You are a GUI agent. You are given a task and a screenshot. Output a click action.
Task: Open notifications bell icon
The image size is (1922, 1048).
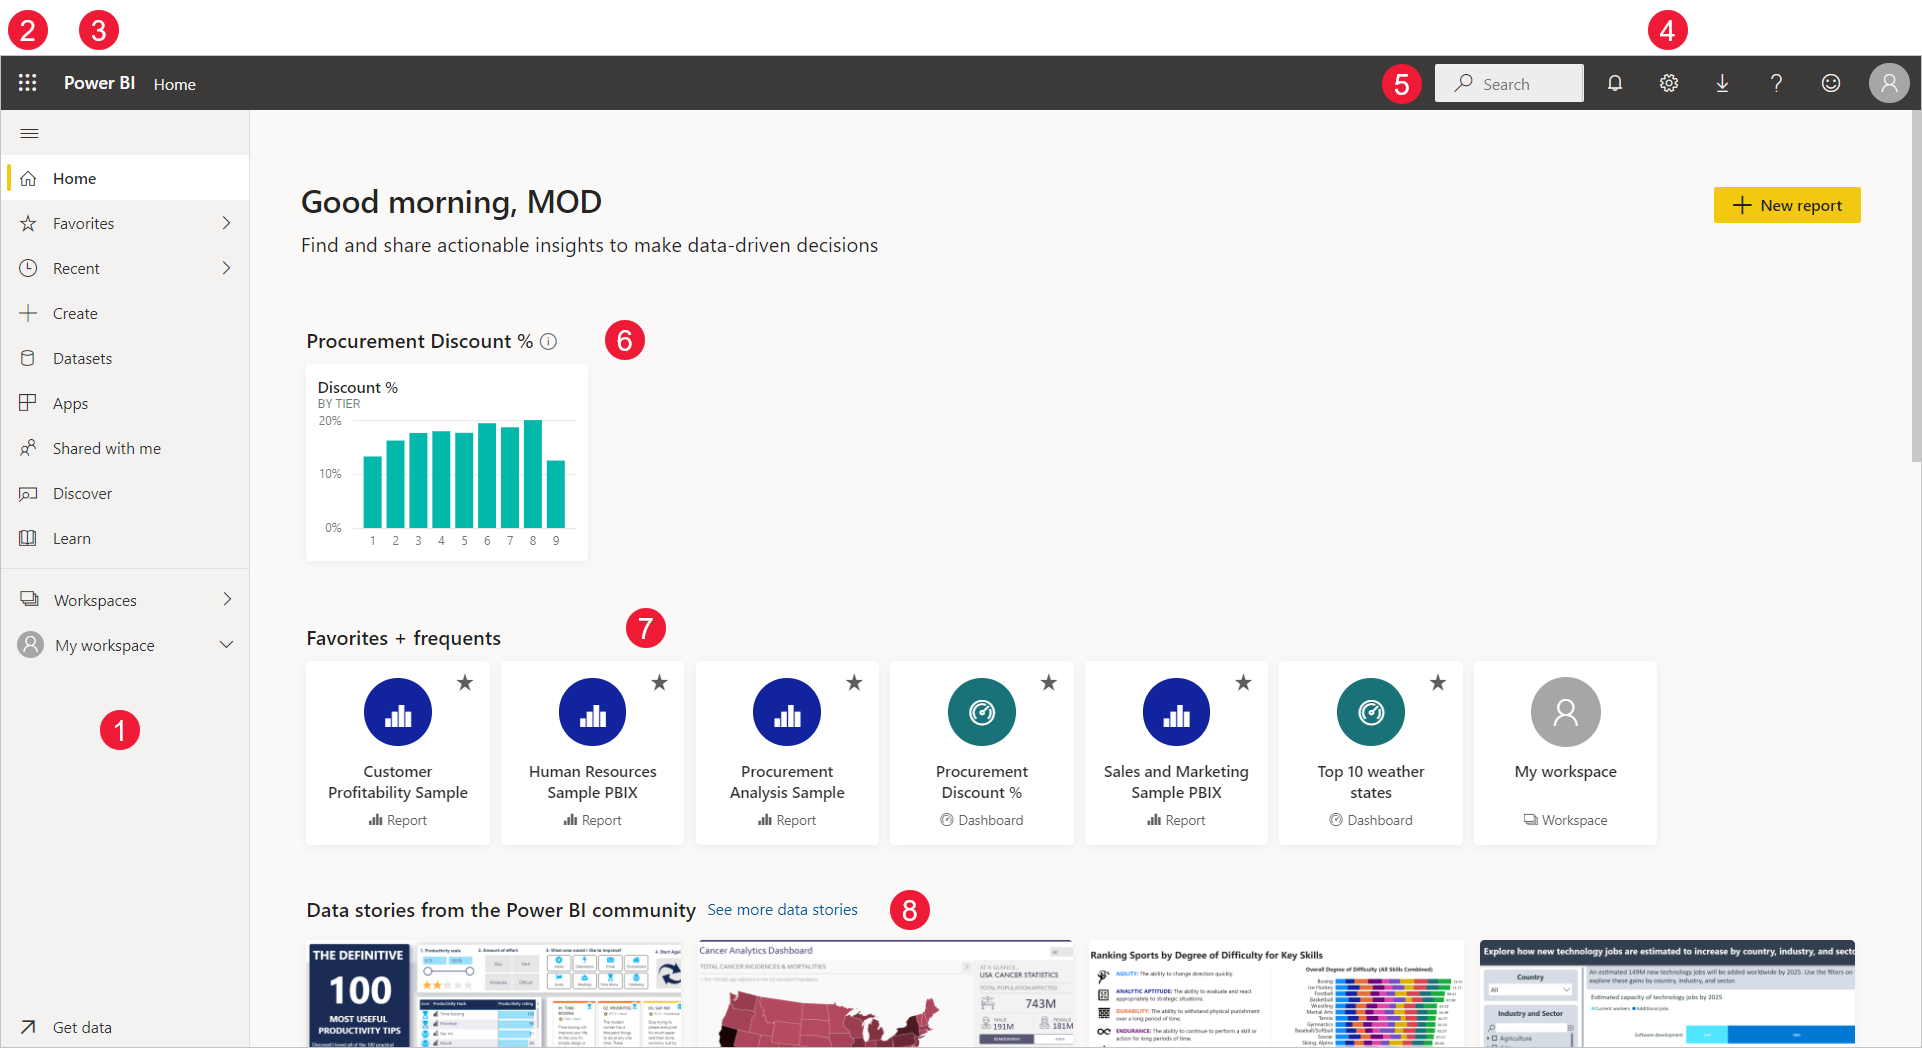click(1615, 84)
